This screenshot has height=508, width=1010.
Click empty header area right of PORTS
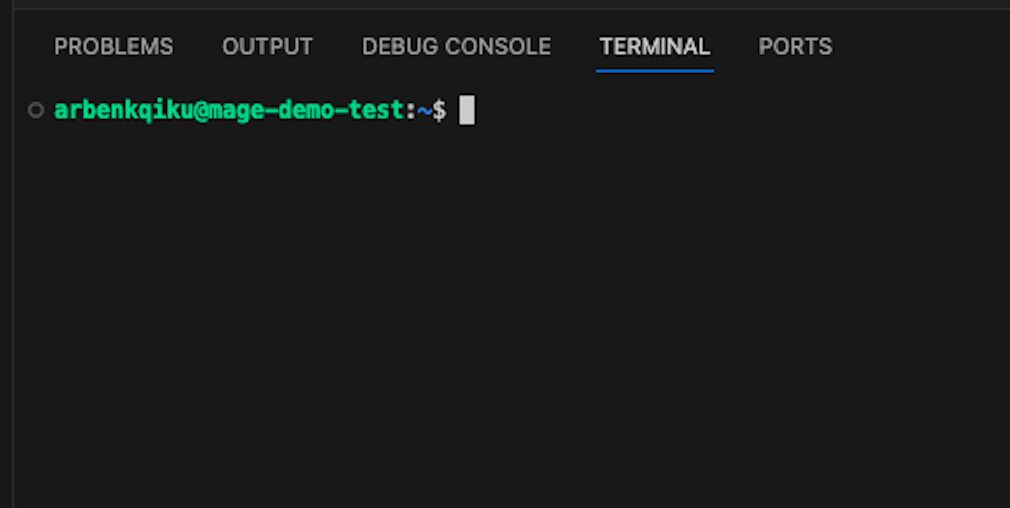click(x=921, y=46)
